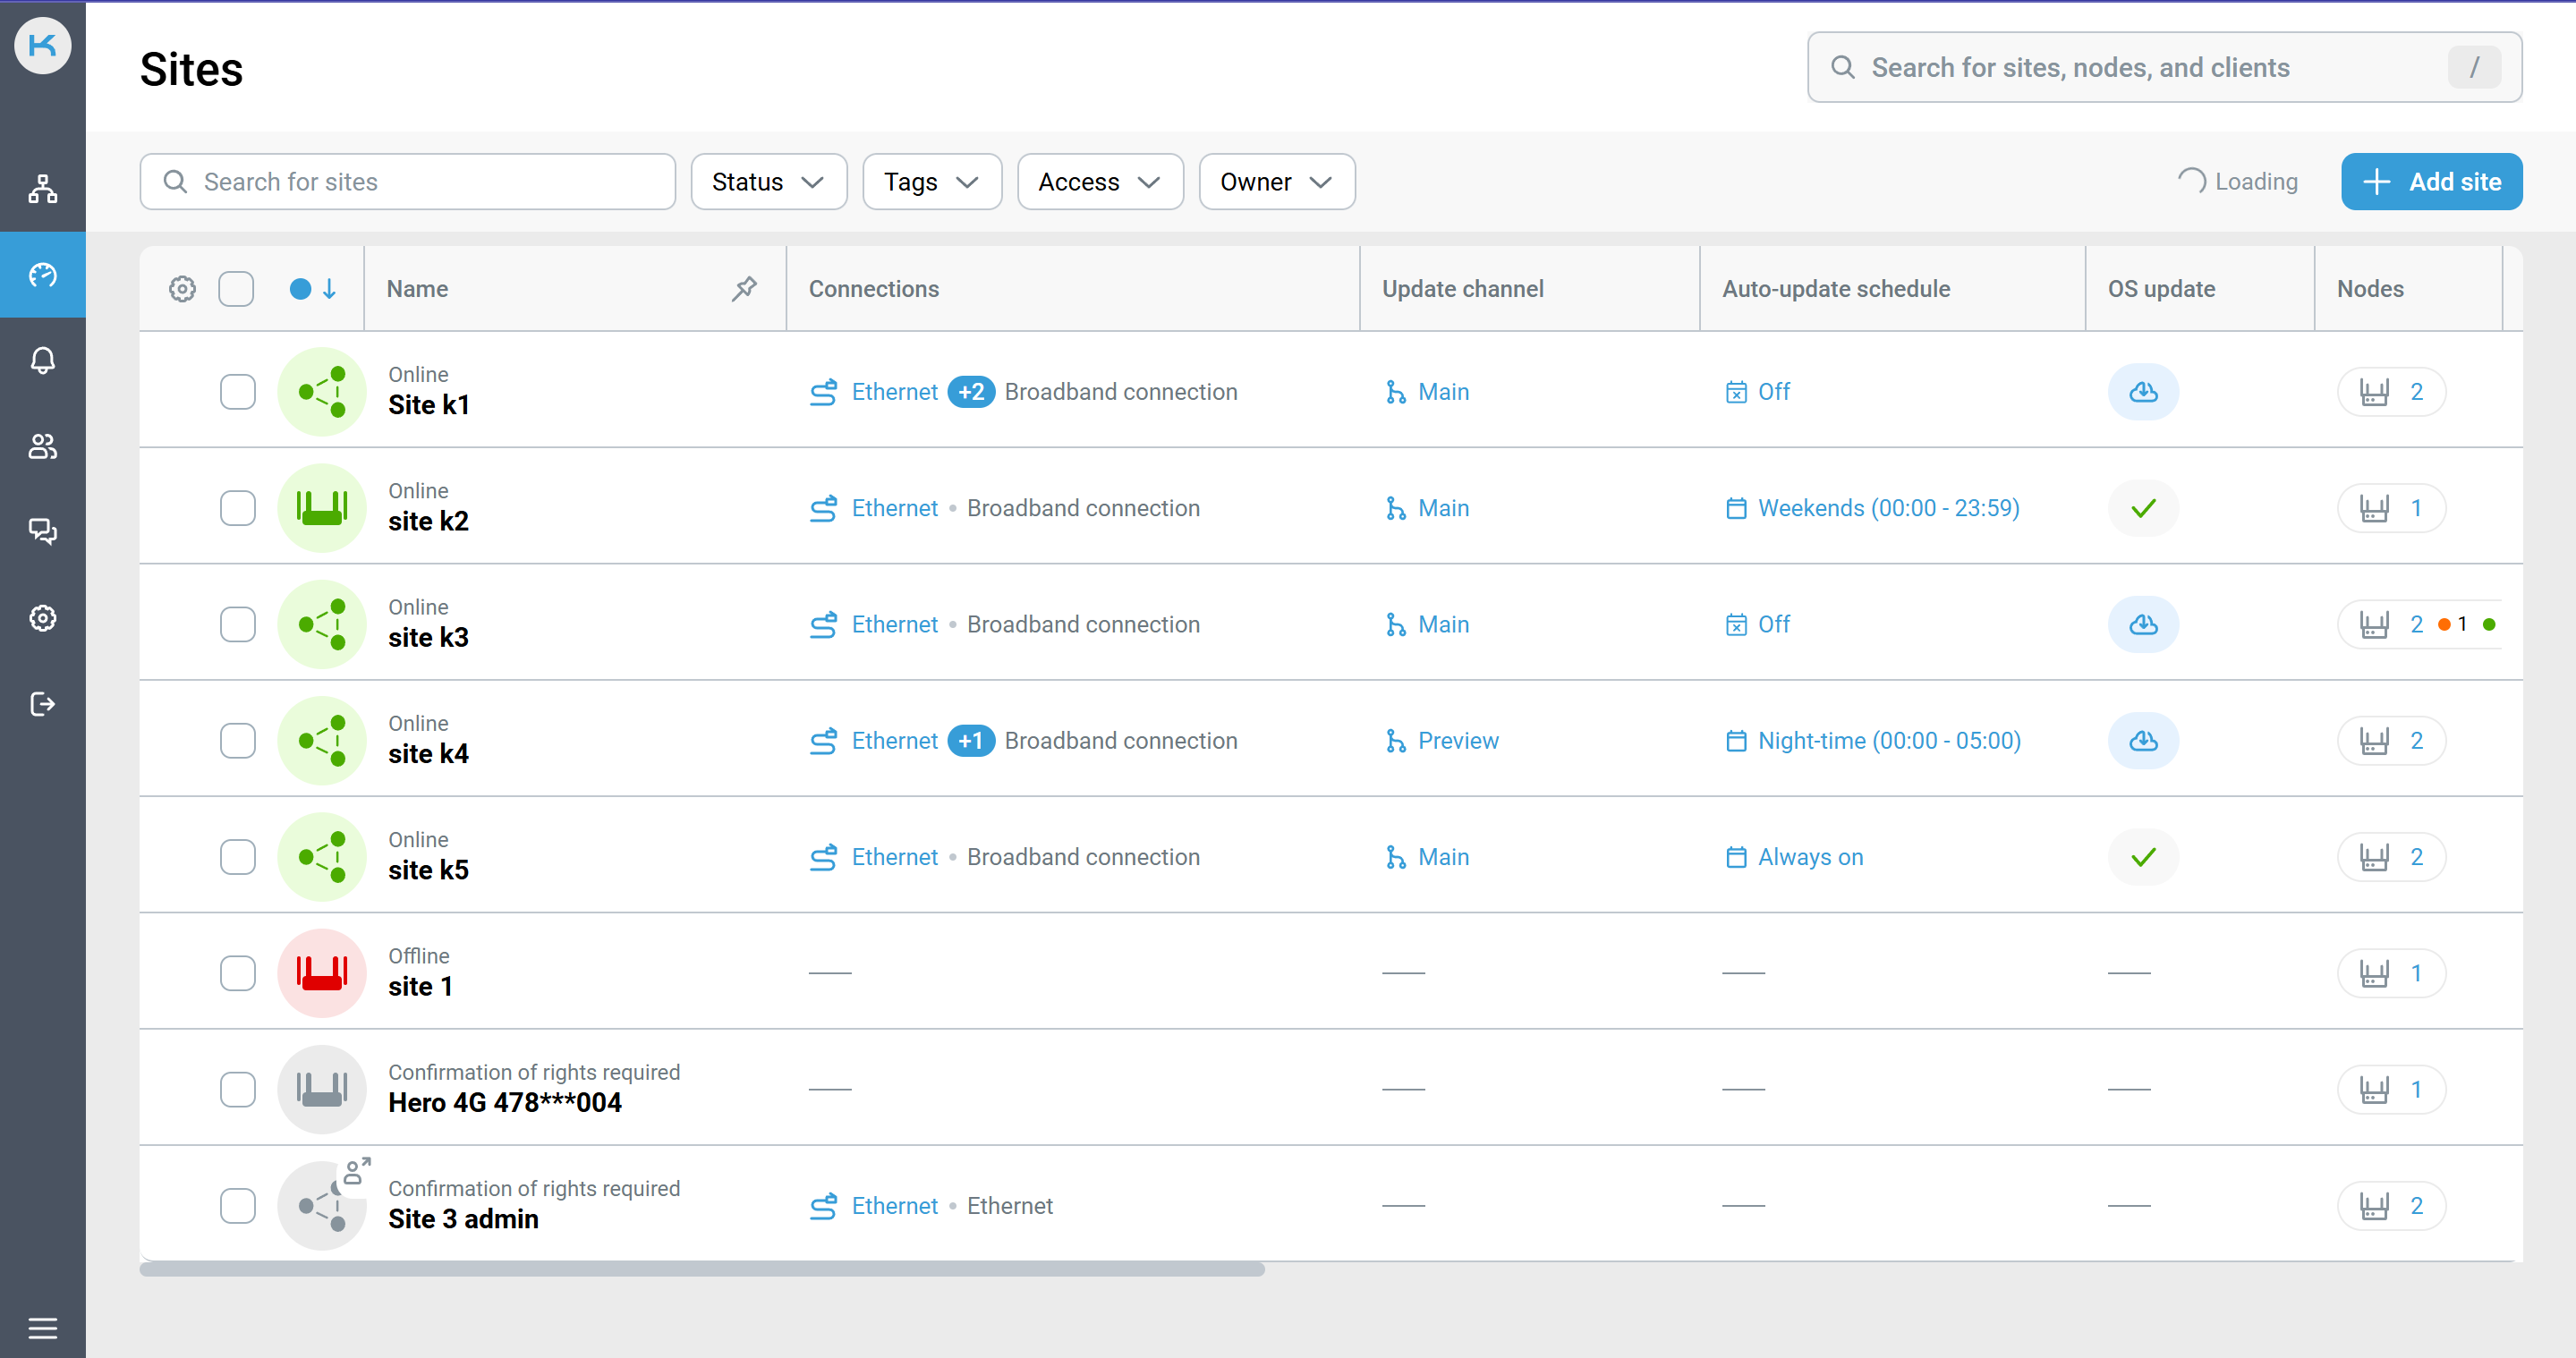
Task: Expand the Owner filter dropdown
Action: click(1276, 182)
